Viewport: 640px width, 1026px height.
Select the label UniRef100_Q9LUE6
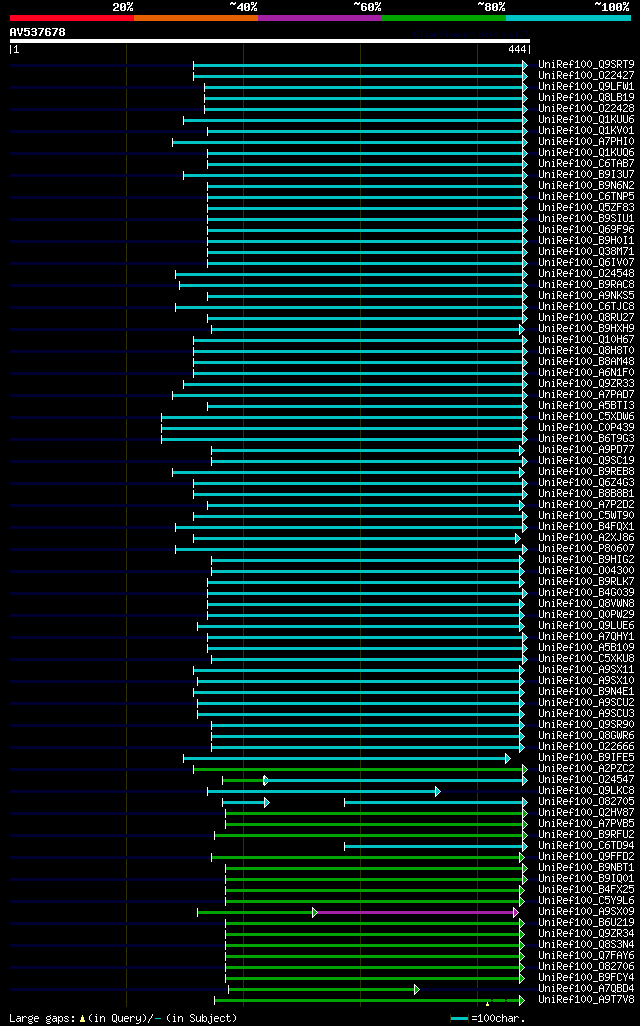point(586,626)
